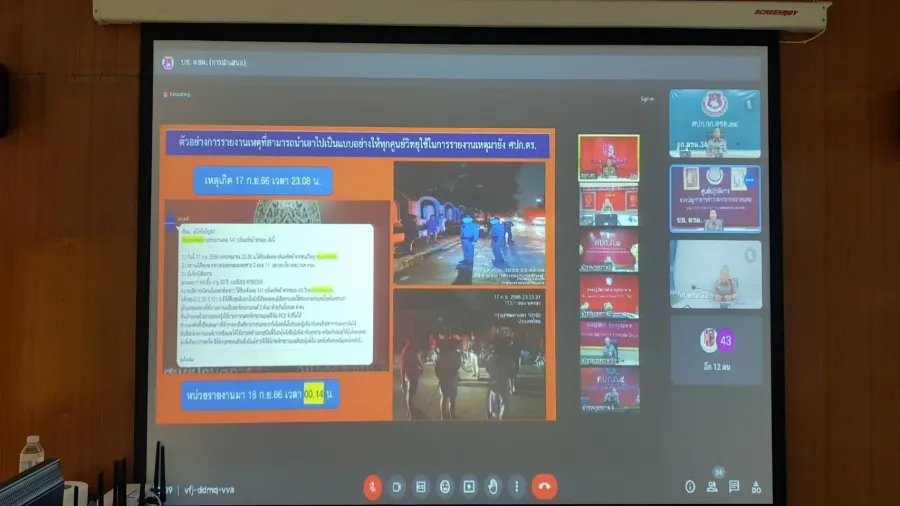Select the top participant video tile
Viewport: 900px width, 506px height.
[x=715, y=124]
